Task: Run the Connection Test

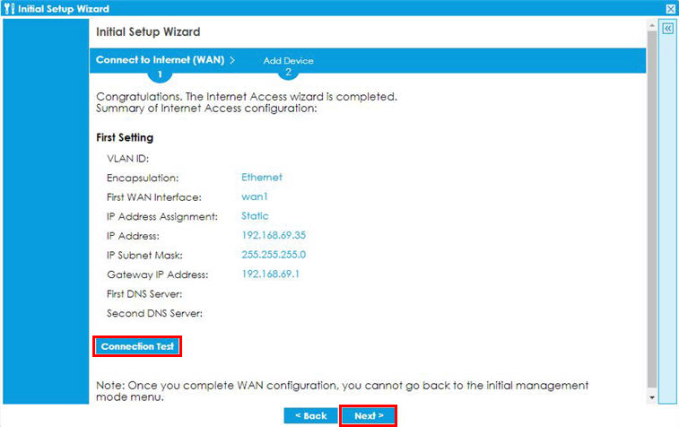Action: coord(138,347)
